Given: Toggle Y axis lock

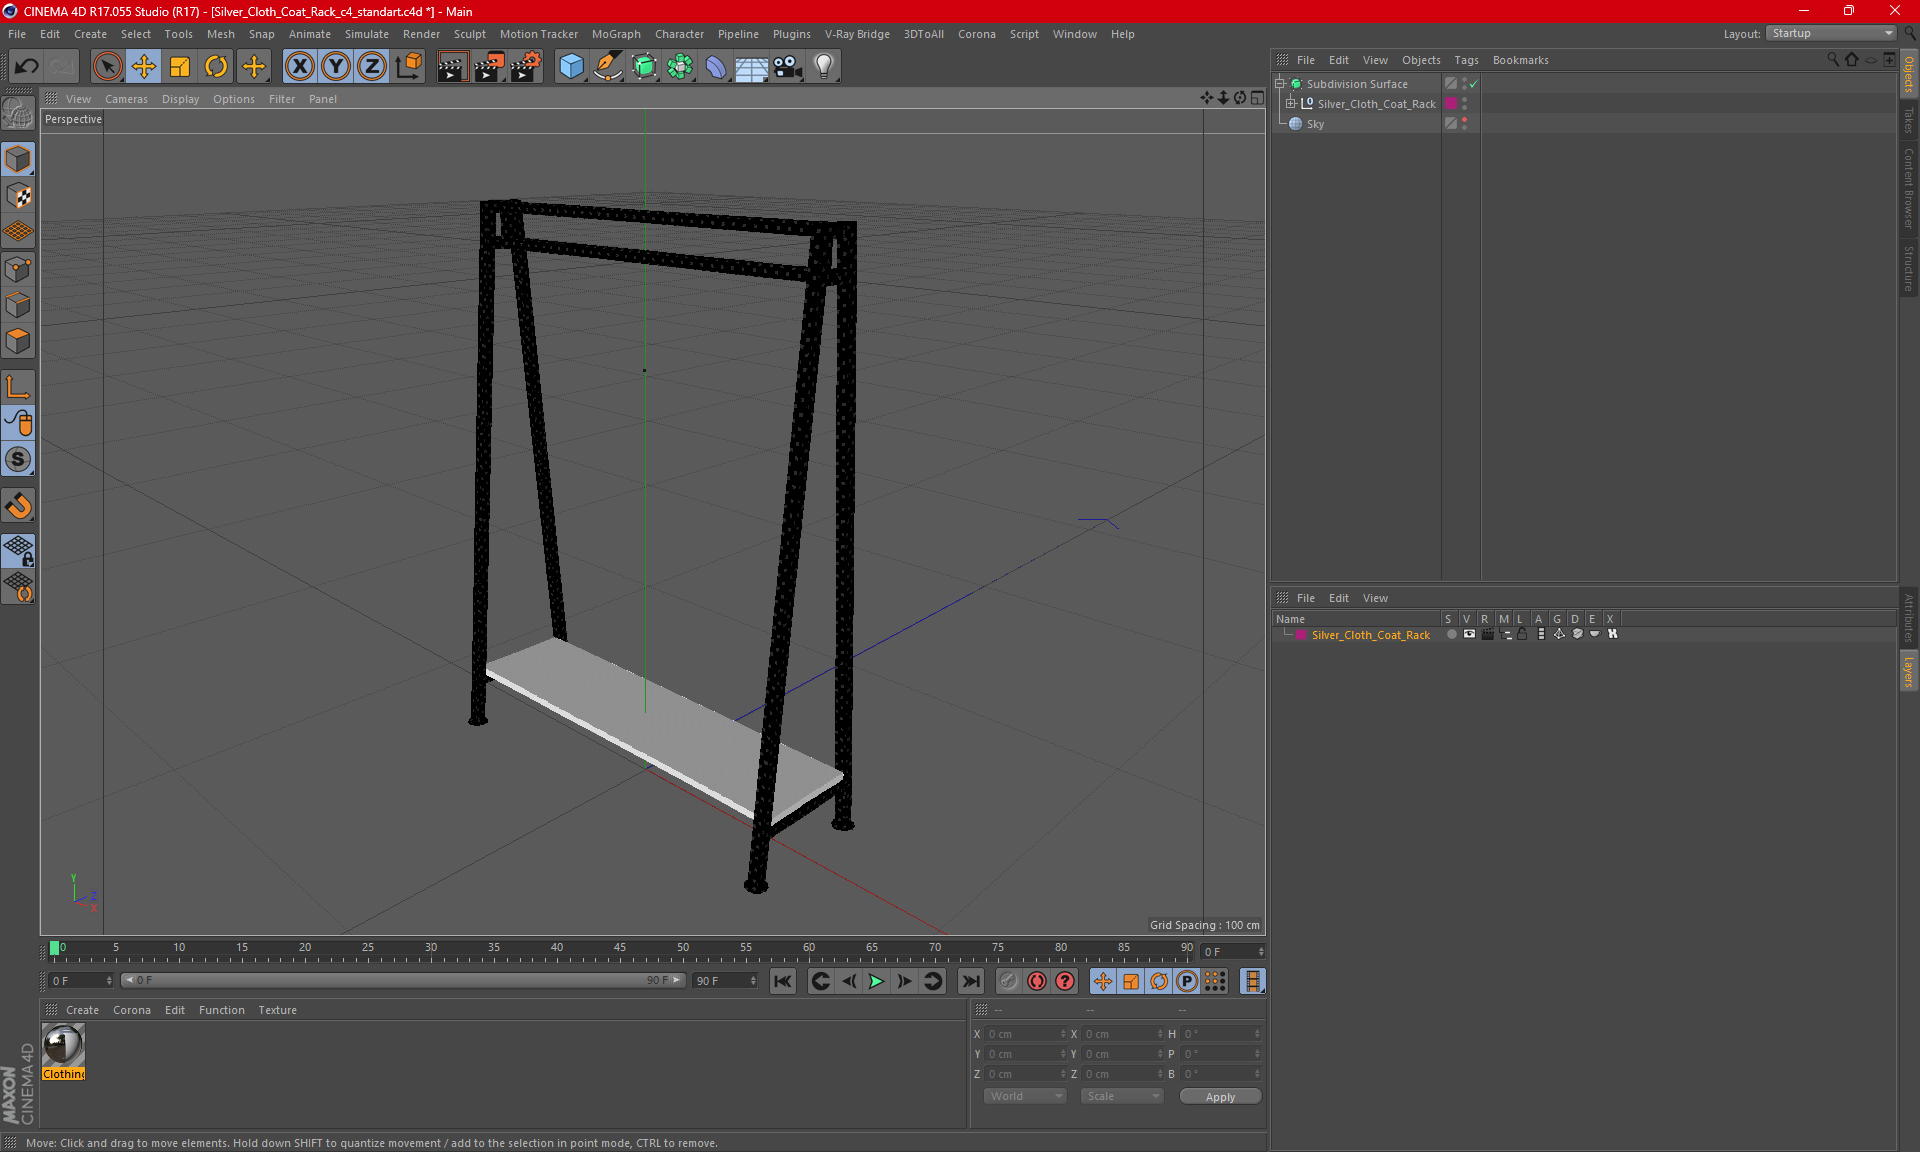Looking at the screenshot, I should [336, 67].
